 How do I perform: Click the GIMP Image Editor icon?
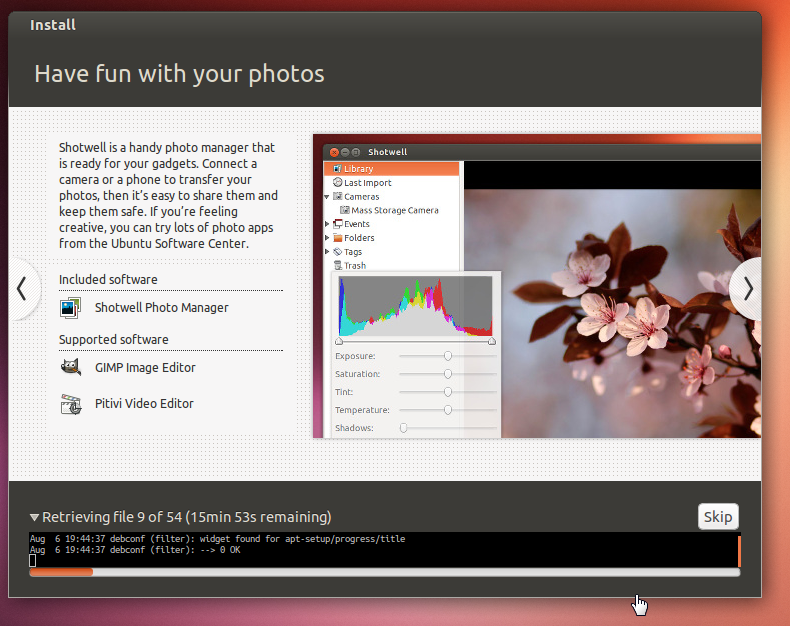click(71, 367)
